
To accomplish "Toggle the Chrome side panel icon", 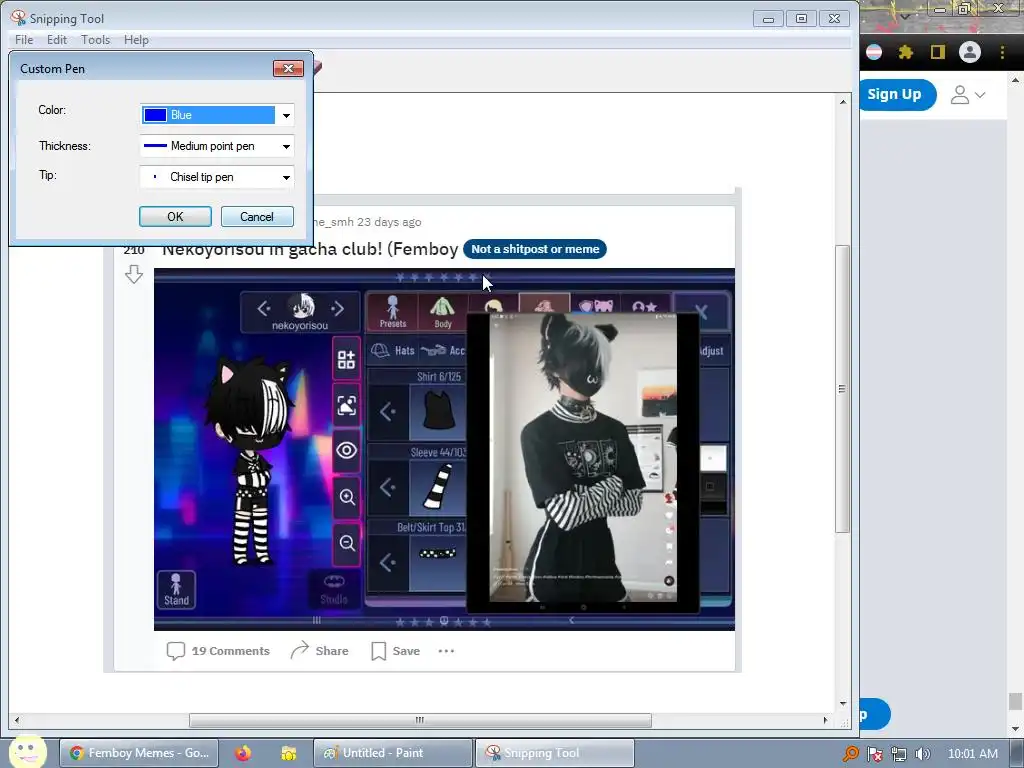I will click(938, 52).
